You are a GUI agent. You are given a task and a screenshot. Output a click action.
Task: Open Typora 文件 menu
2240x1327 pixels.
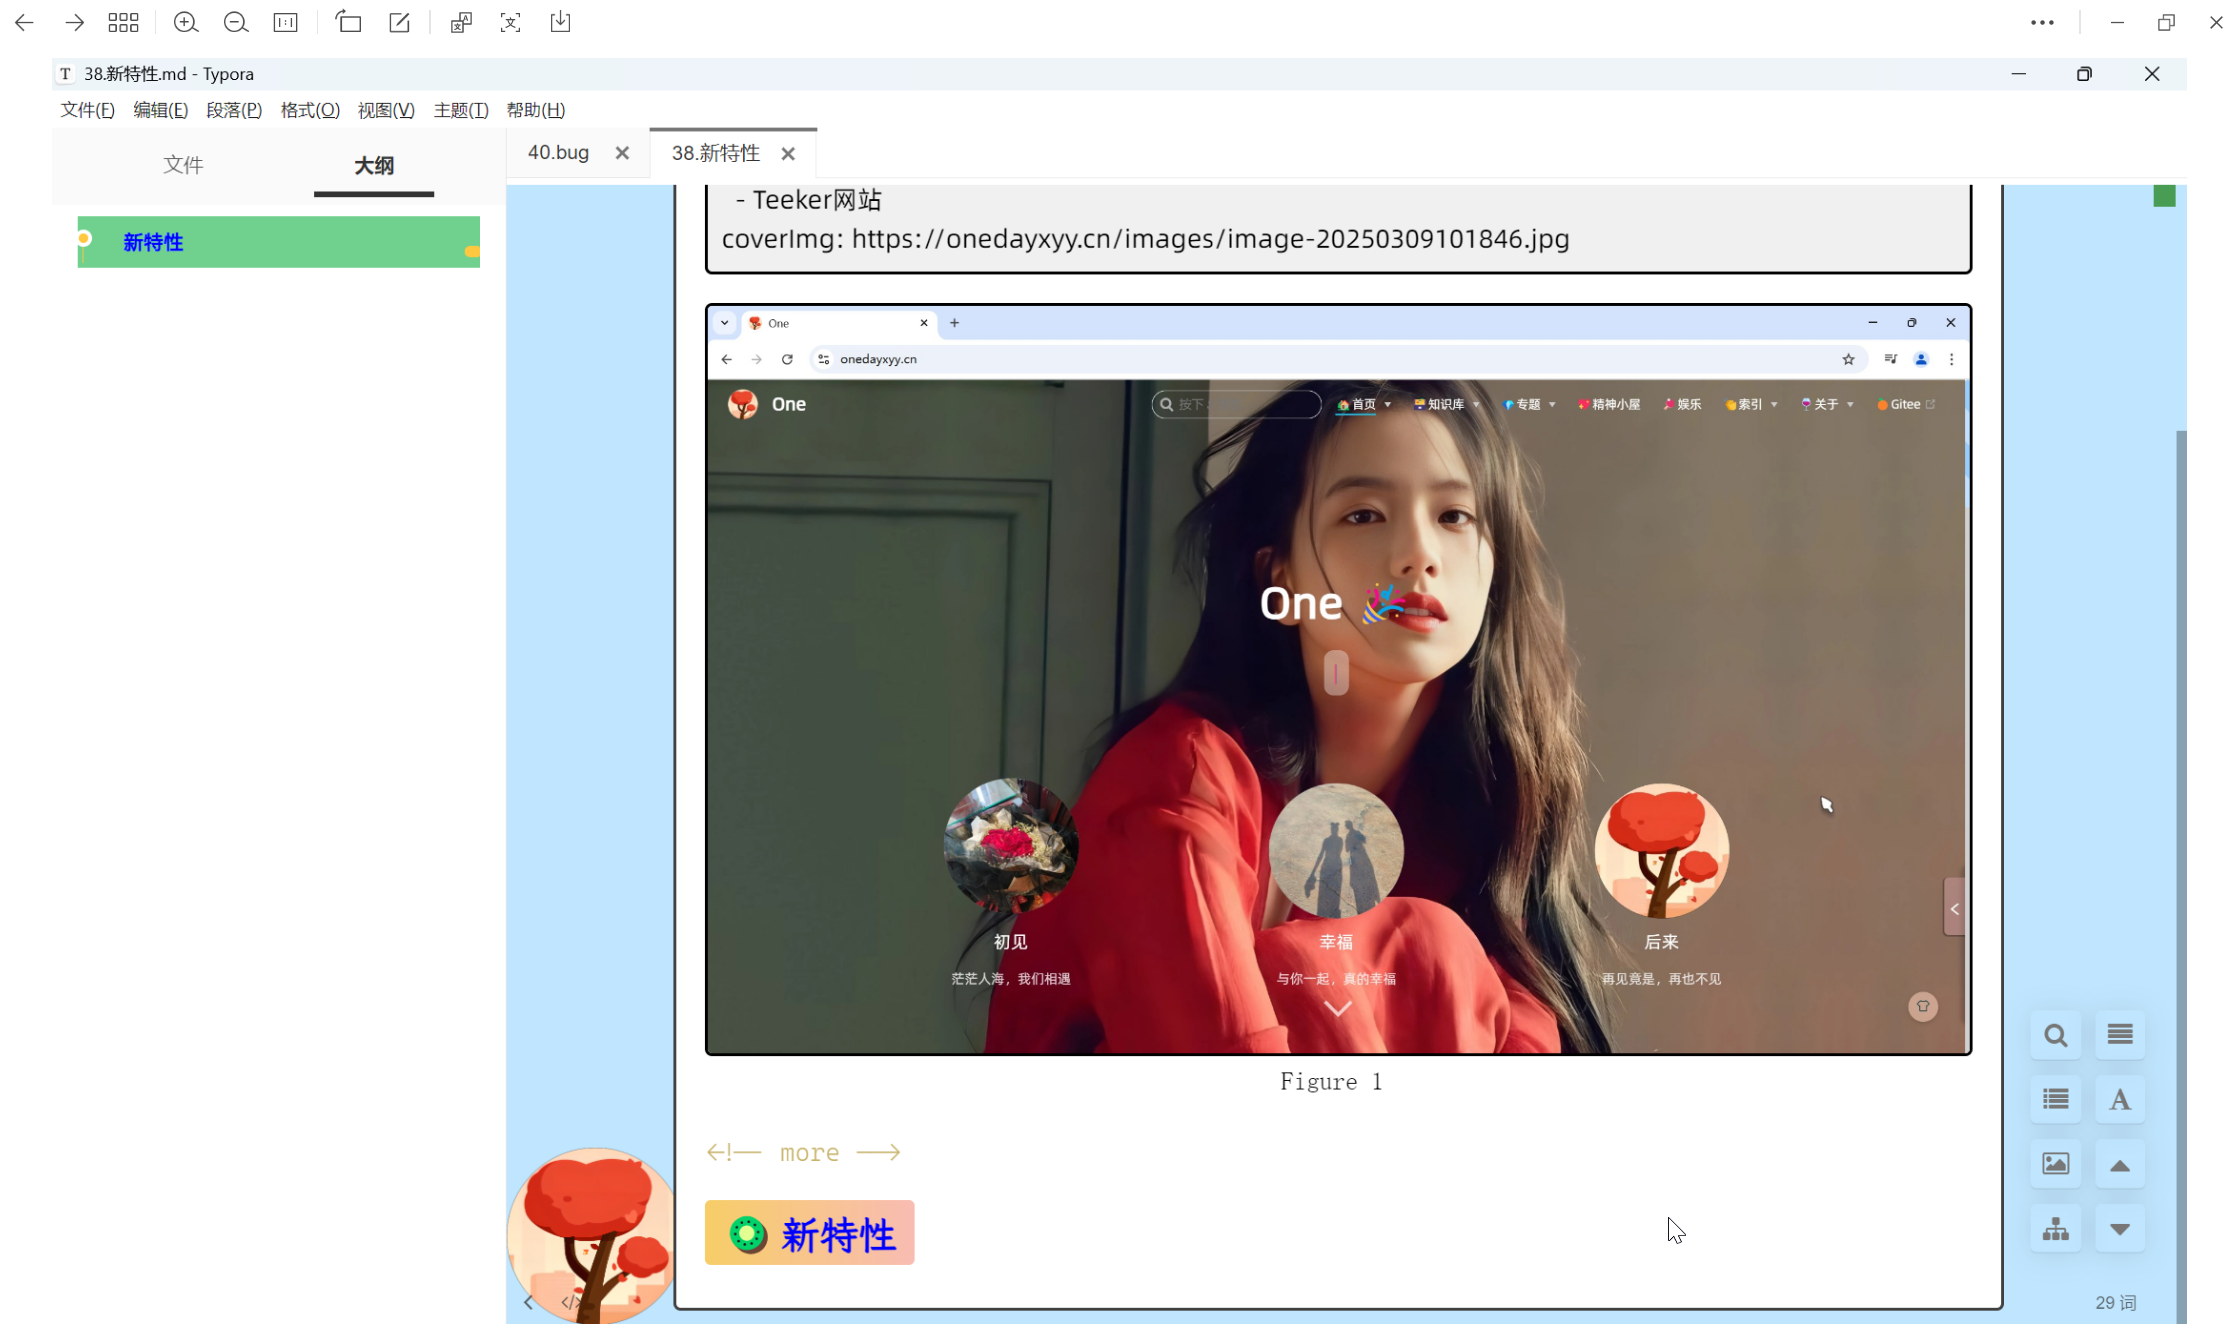point(87,110)
